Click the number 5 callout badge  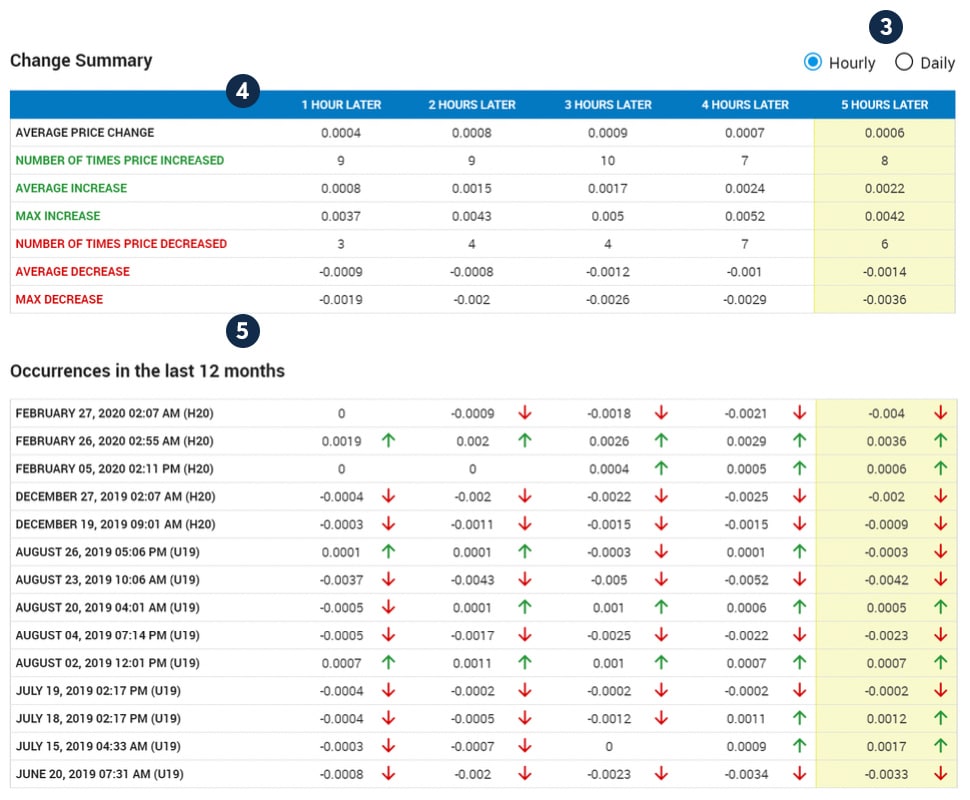(242, 330)
